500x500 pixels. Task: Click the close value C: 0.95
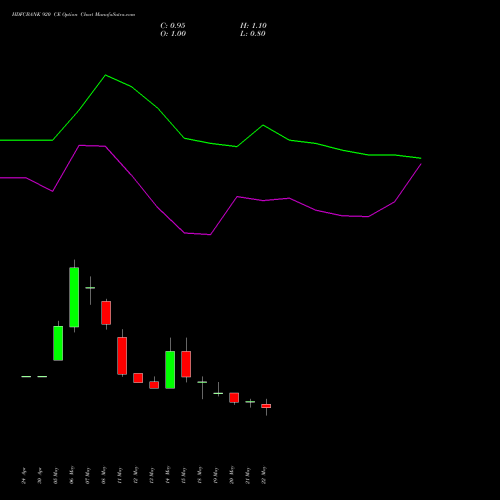173,26
